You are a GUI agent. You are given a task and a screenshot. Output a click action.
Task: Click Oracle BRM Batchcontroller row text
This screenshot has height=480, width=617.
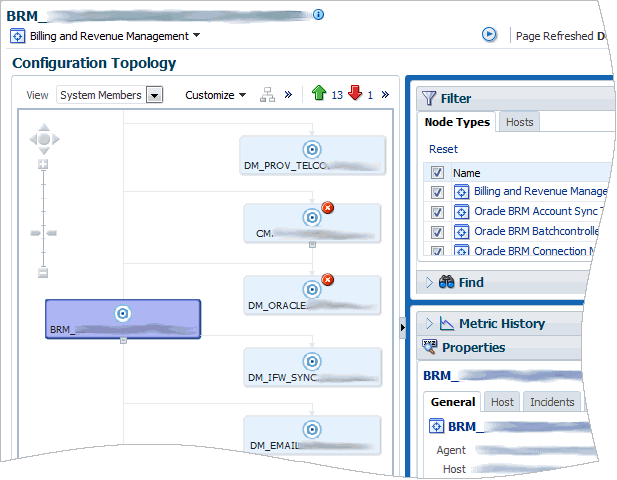point(536,231)
